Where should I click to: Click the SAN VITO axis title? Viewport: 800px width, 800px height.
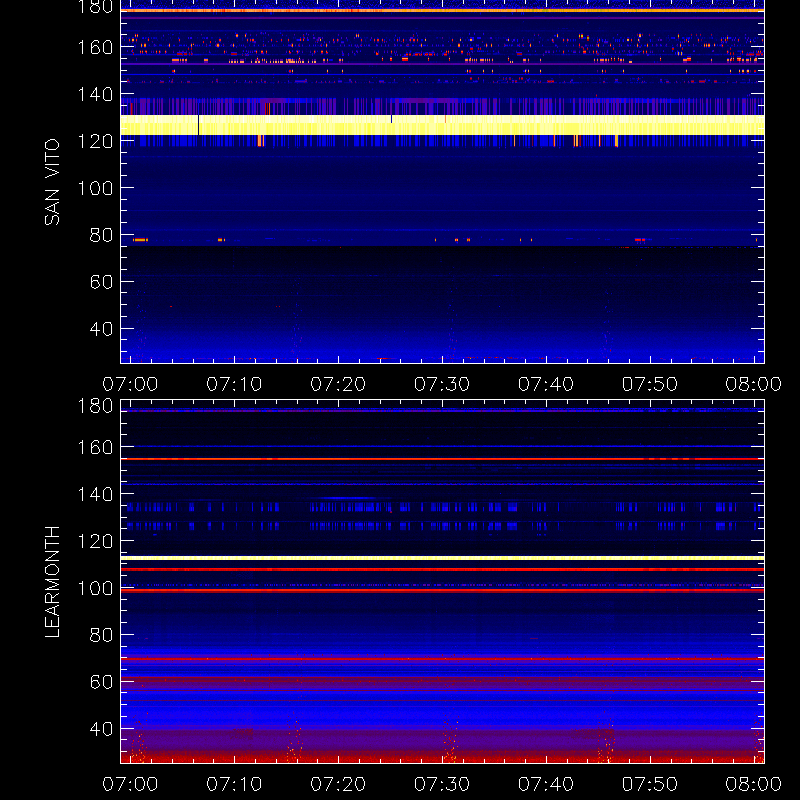click(x=52, y=182)
